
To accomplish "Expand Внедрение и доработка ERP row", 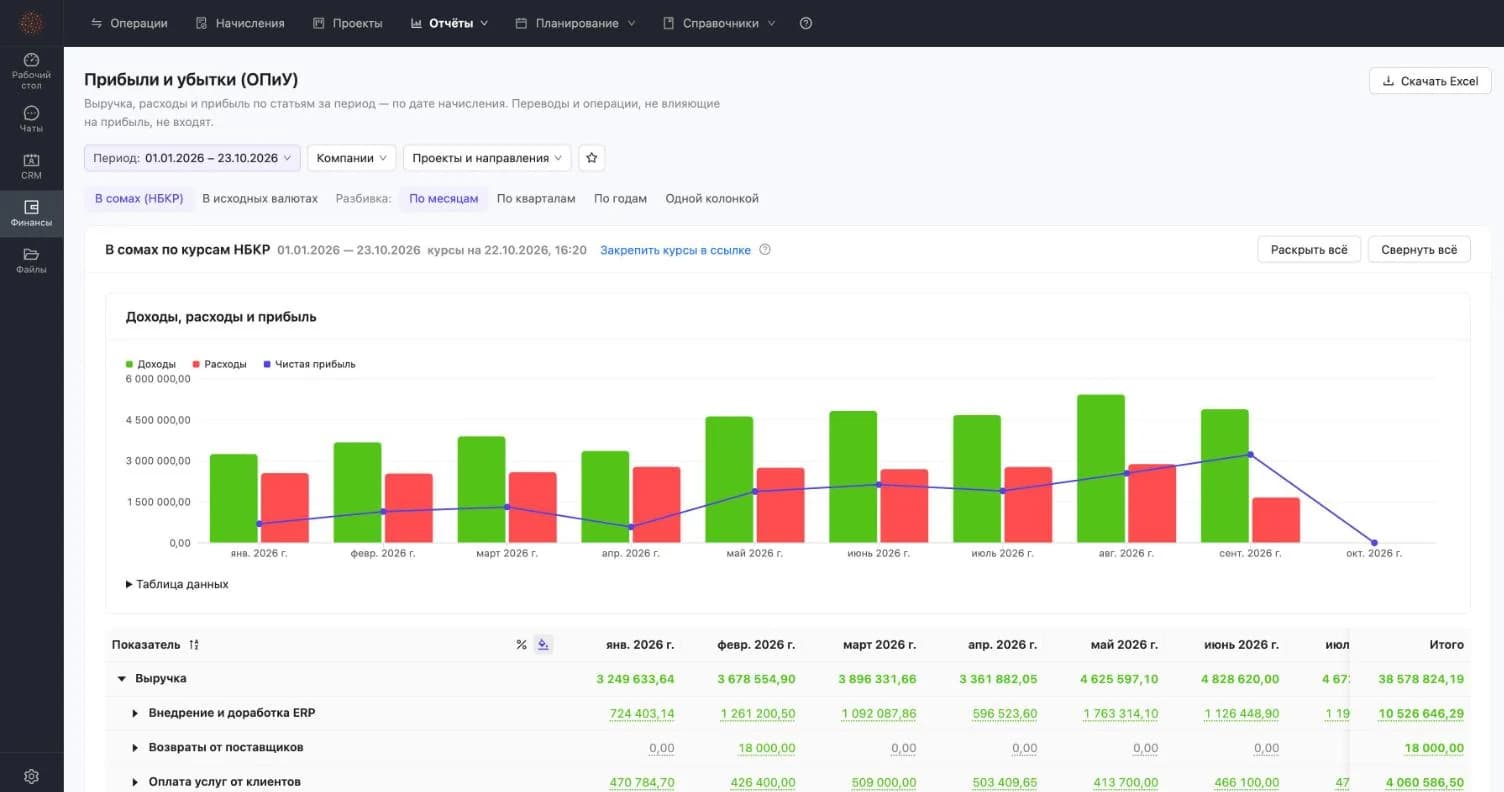I will 135,713.
